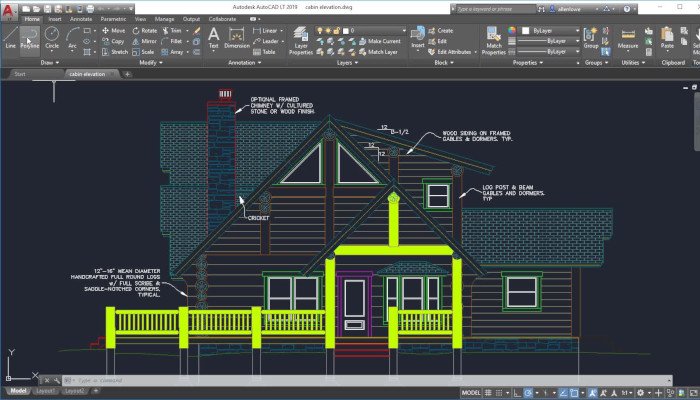Open the object color ByLayer dropdown
This screenshot has height=400, width=700.
coord(550,30)
